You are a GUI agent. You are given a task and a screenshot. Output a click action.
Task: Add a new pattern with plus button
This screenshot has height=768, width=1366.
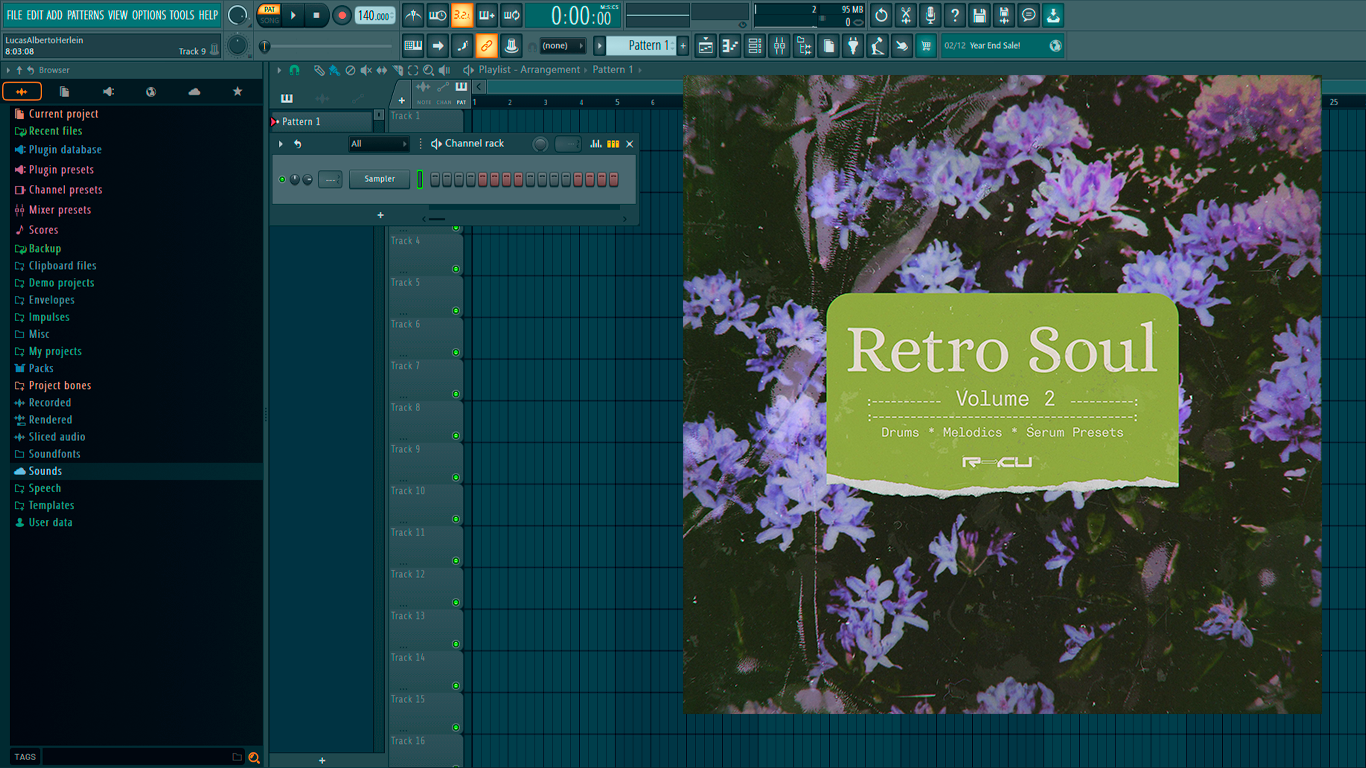[x=684, y=45]
